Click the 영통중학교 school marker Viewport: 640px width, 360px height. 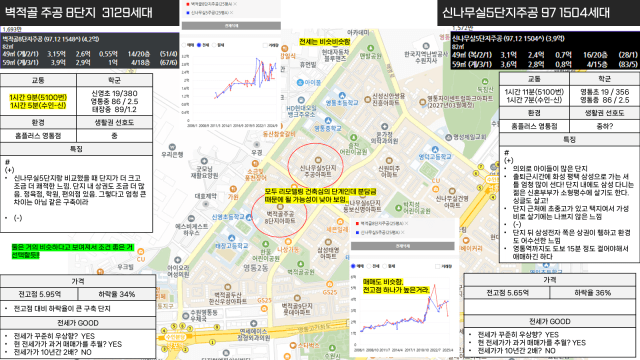coord(328,121)
